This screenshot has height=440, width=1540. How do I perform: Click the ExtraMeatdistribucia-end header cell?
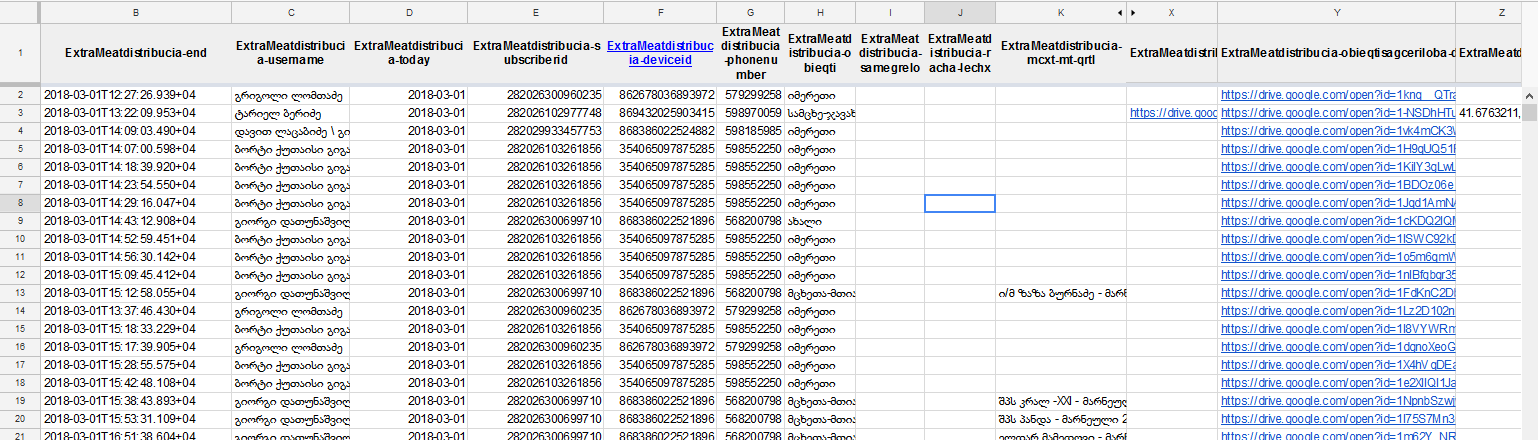click(x=135, y=54)
